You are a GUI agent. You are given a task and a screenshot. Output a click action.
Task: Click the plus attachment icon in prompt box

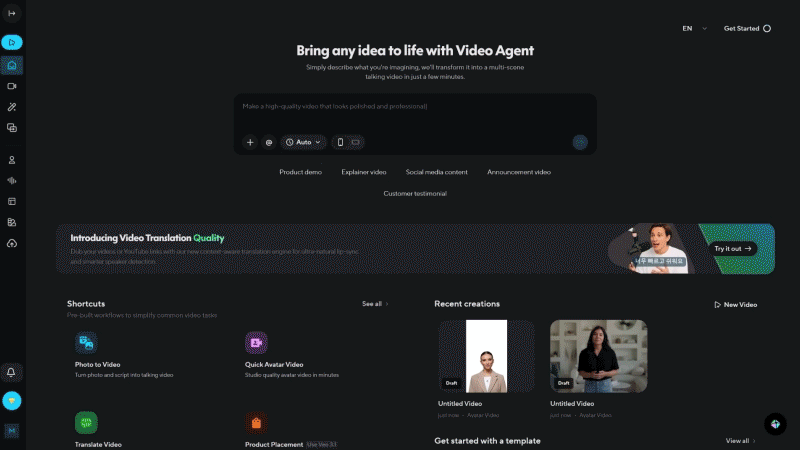[250, 142]
